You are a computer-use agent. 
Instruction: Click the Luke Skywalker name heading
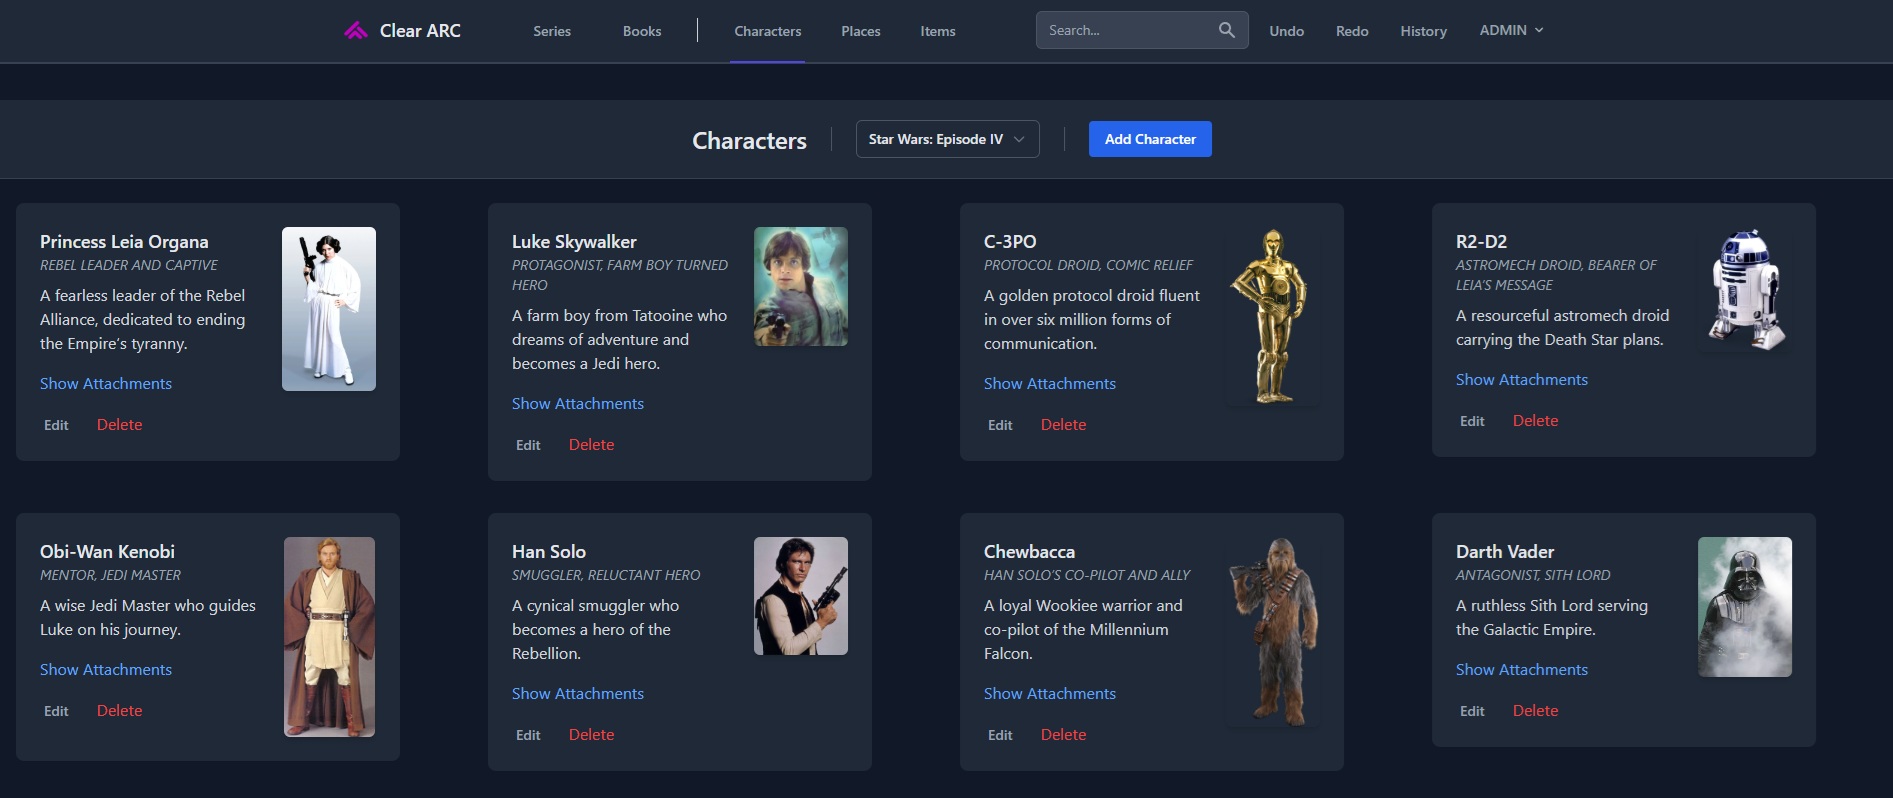574,242
